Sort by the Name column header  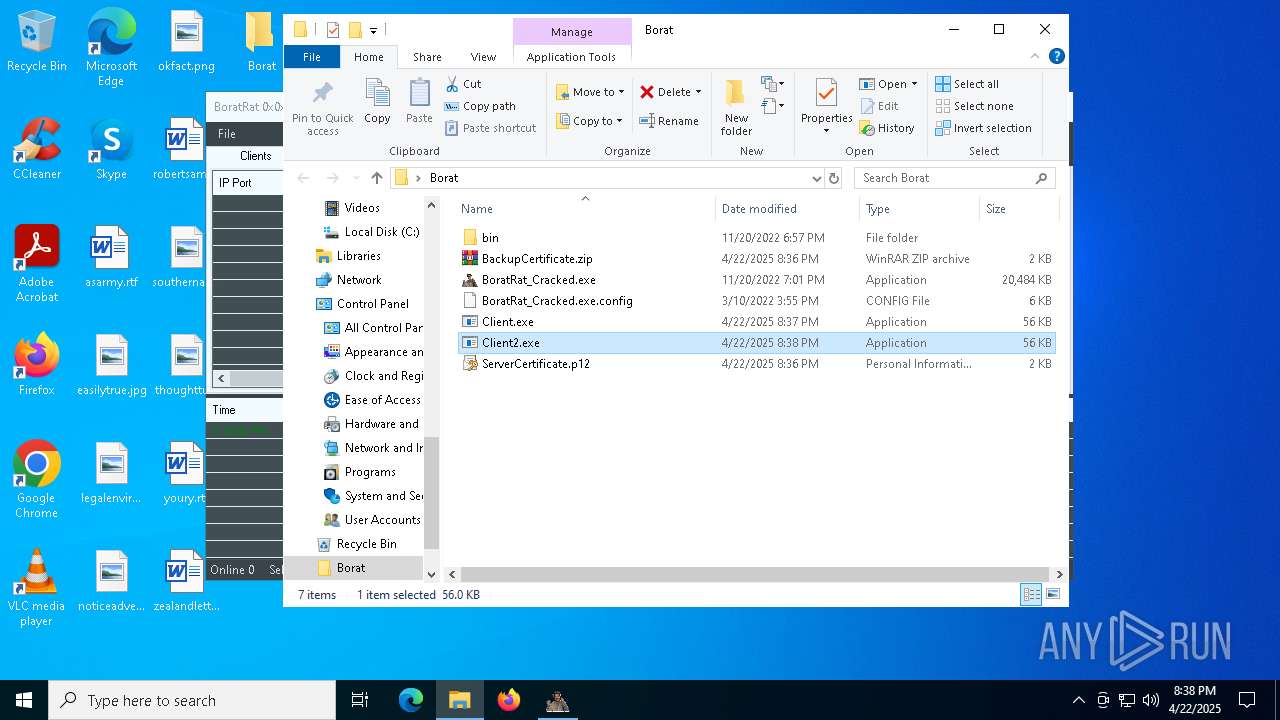(x=585, y=209)
